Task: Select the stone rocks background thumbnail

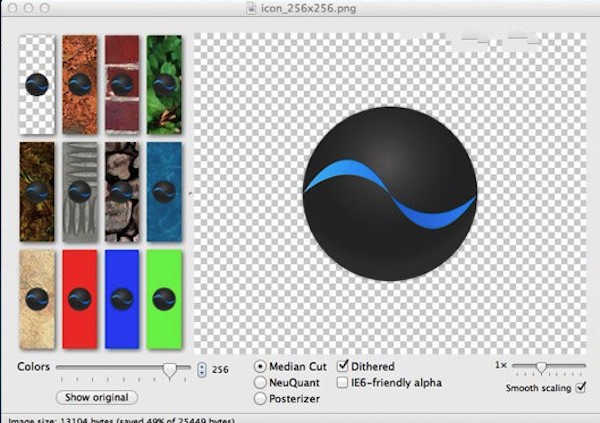Action: pos(122,192)
